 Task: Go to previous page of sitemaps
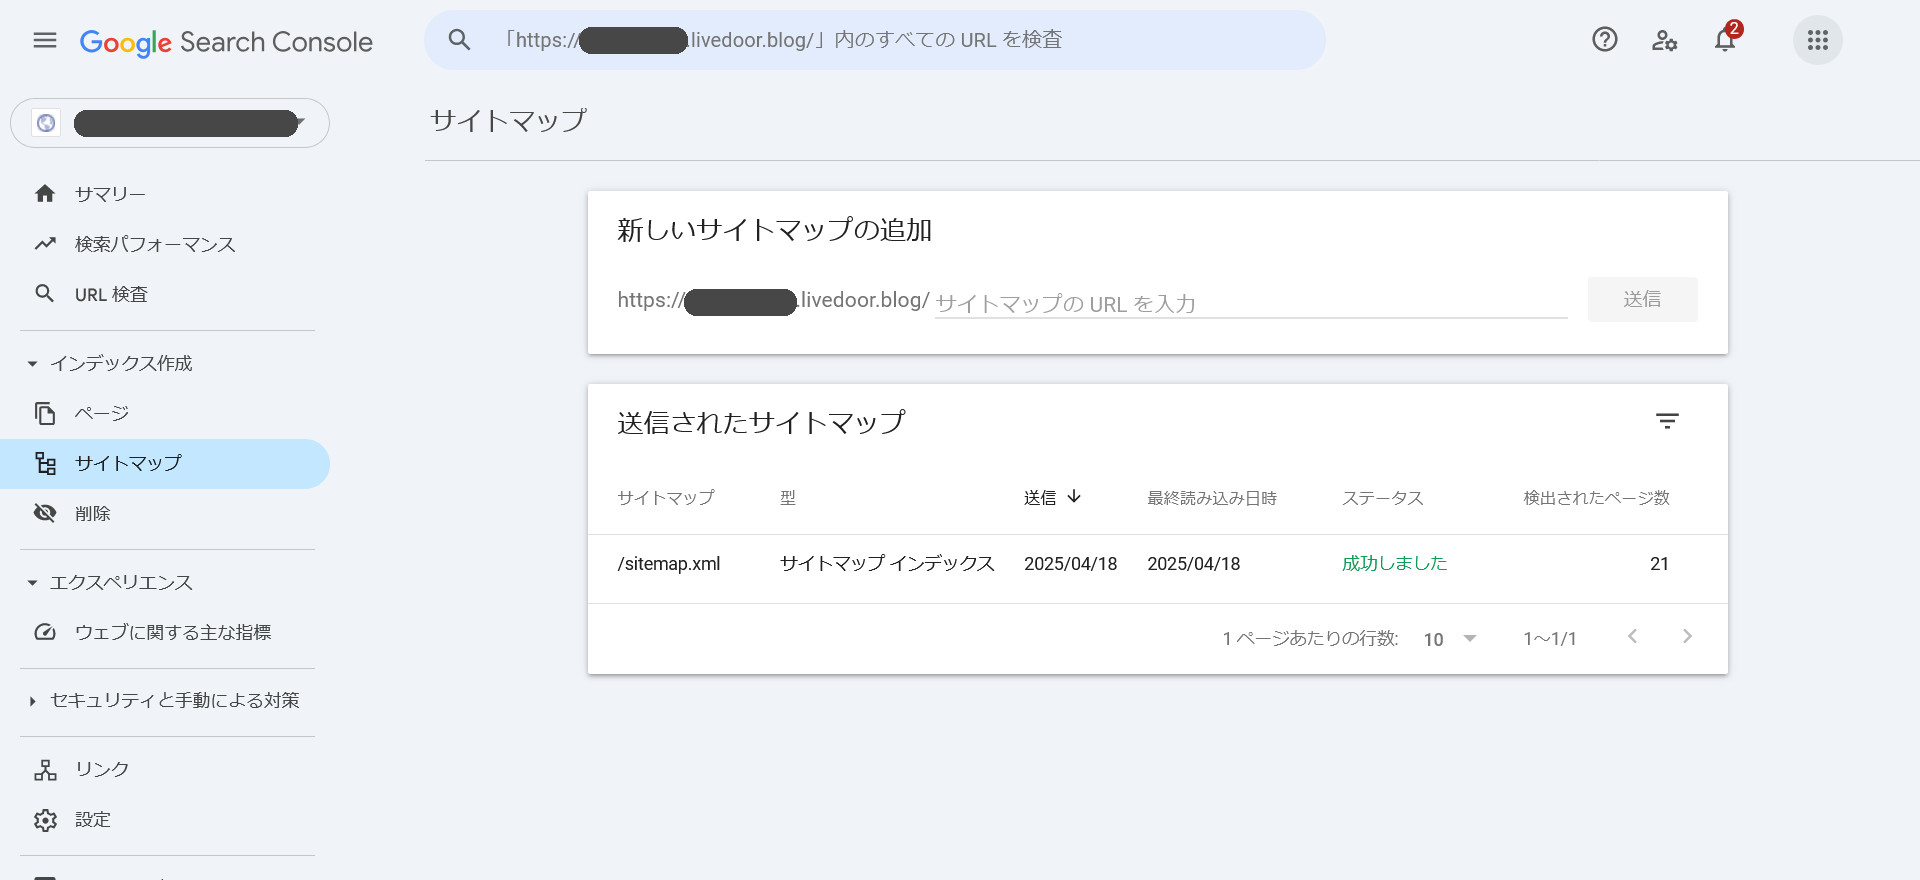tap(1632, 637)
